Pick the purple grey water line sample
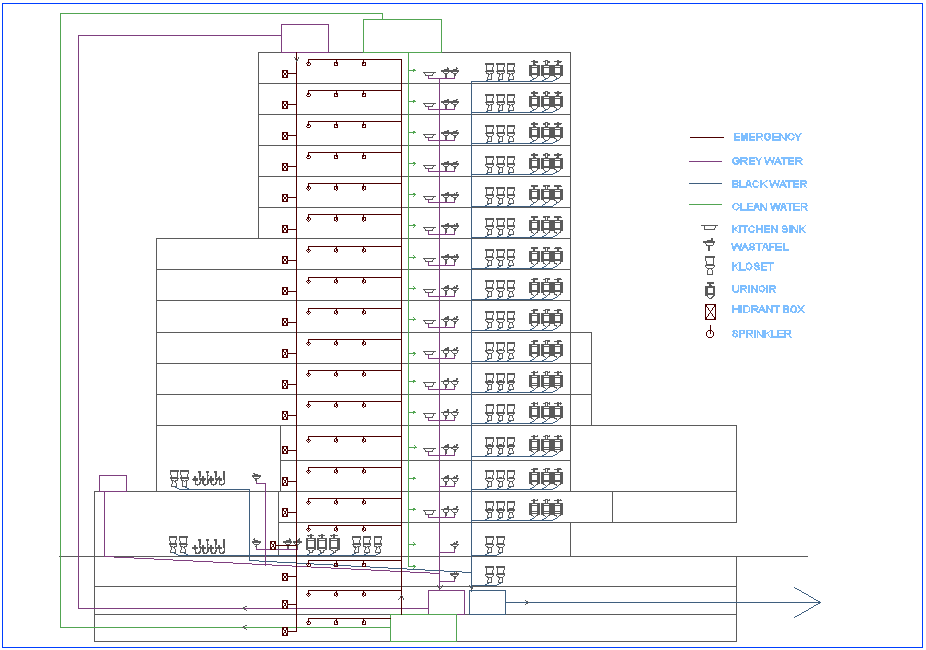 (706, 161)
